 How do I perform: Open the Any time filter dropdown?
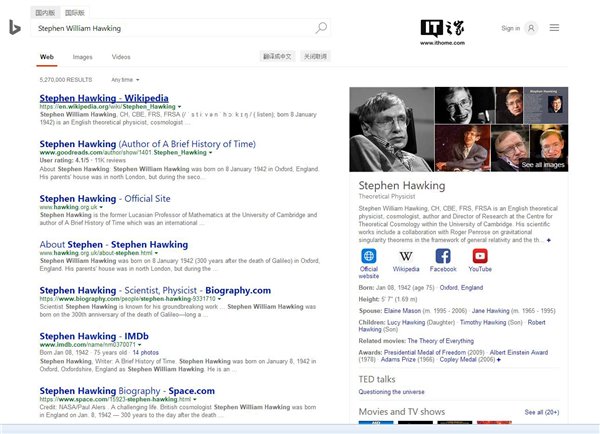click(x=125, y=80)
